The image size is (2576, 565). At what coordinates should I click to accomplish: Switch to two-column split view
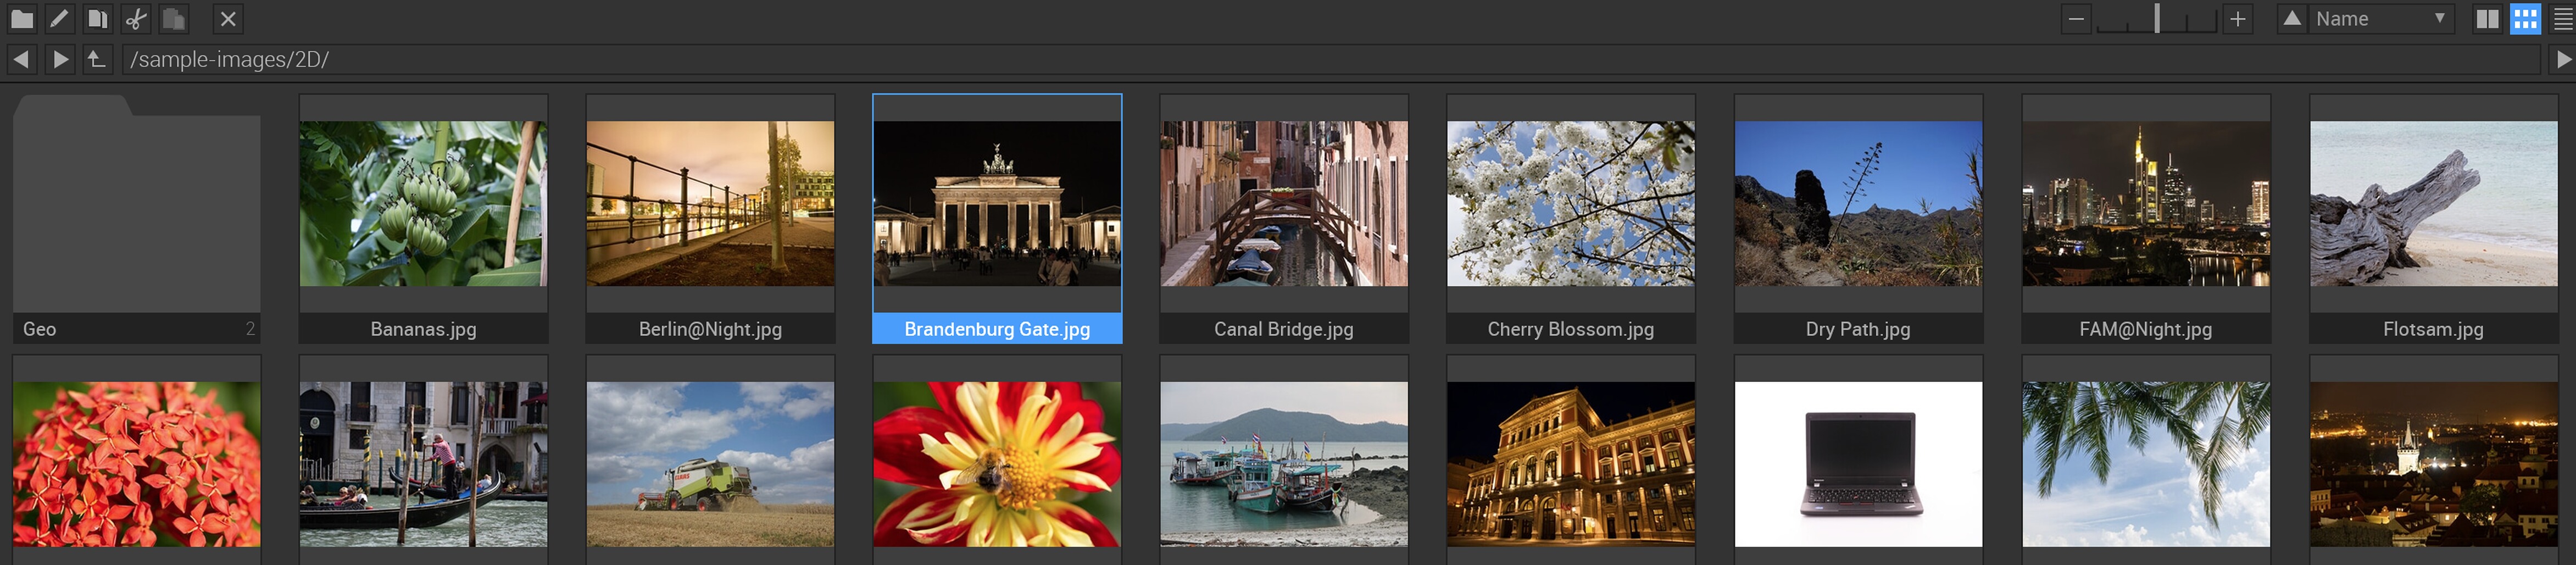coord(2487,19)
